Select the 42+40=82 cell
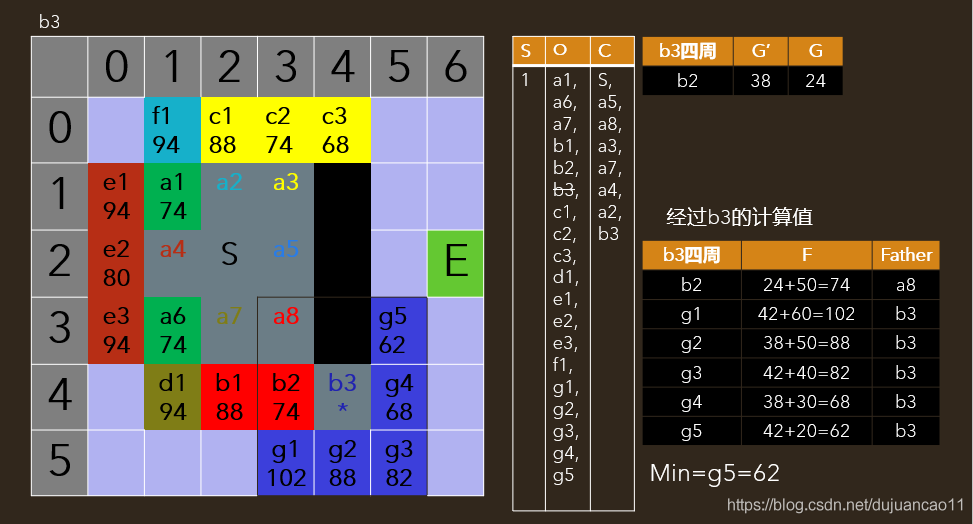The image size is (973, 524). click(x=807, y=373)
